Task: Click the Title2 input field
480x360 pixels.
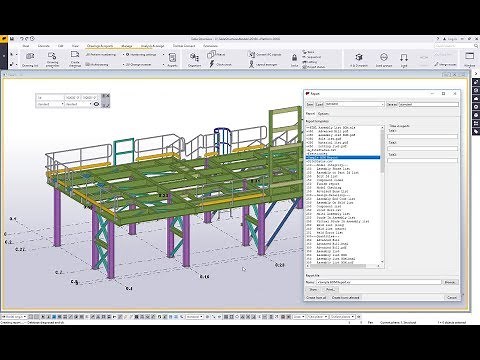Action: [x=422, y=148]
